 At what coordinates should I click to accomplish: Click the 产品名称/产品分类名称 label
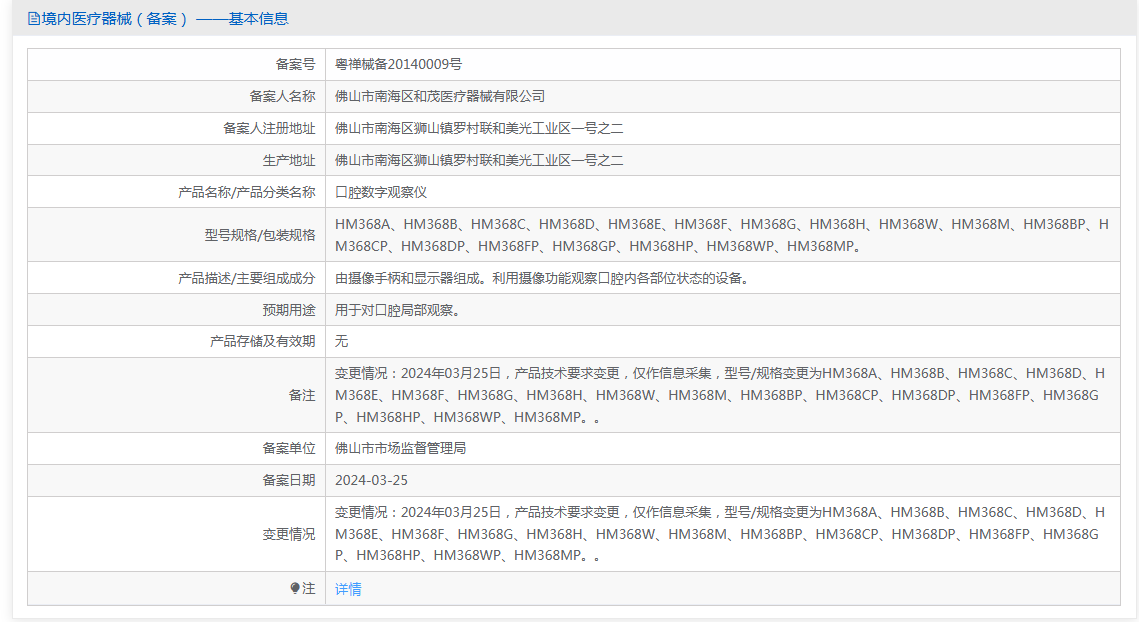[247, 193]
